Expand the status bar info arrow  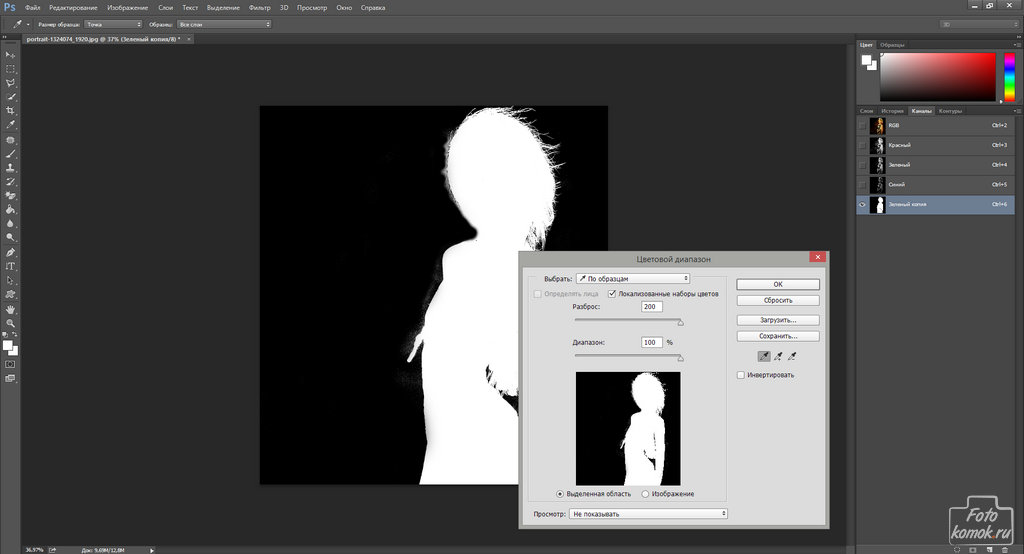pyautogui.click(x=152, y=550)
